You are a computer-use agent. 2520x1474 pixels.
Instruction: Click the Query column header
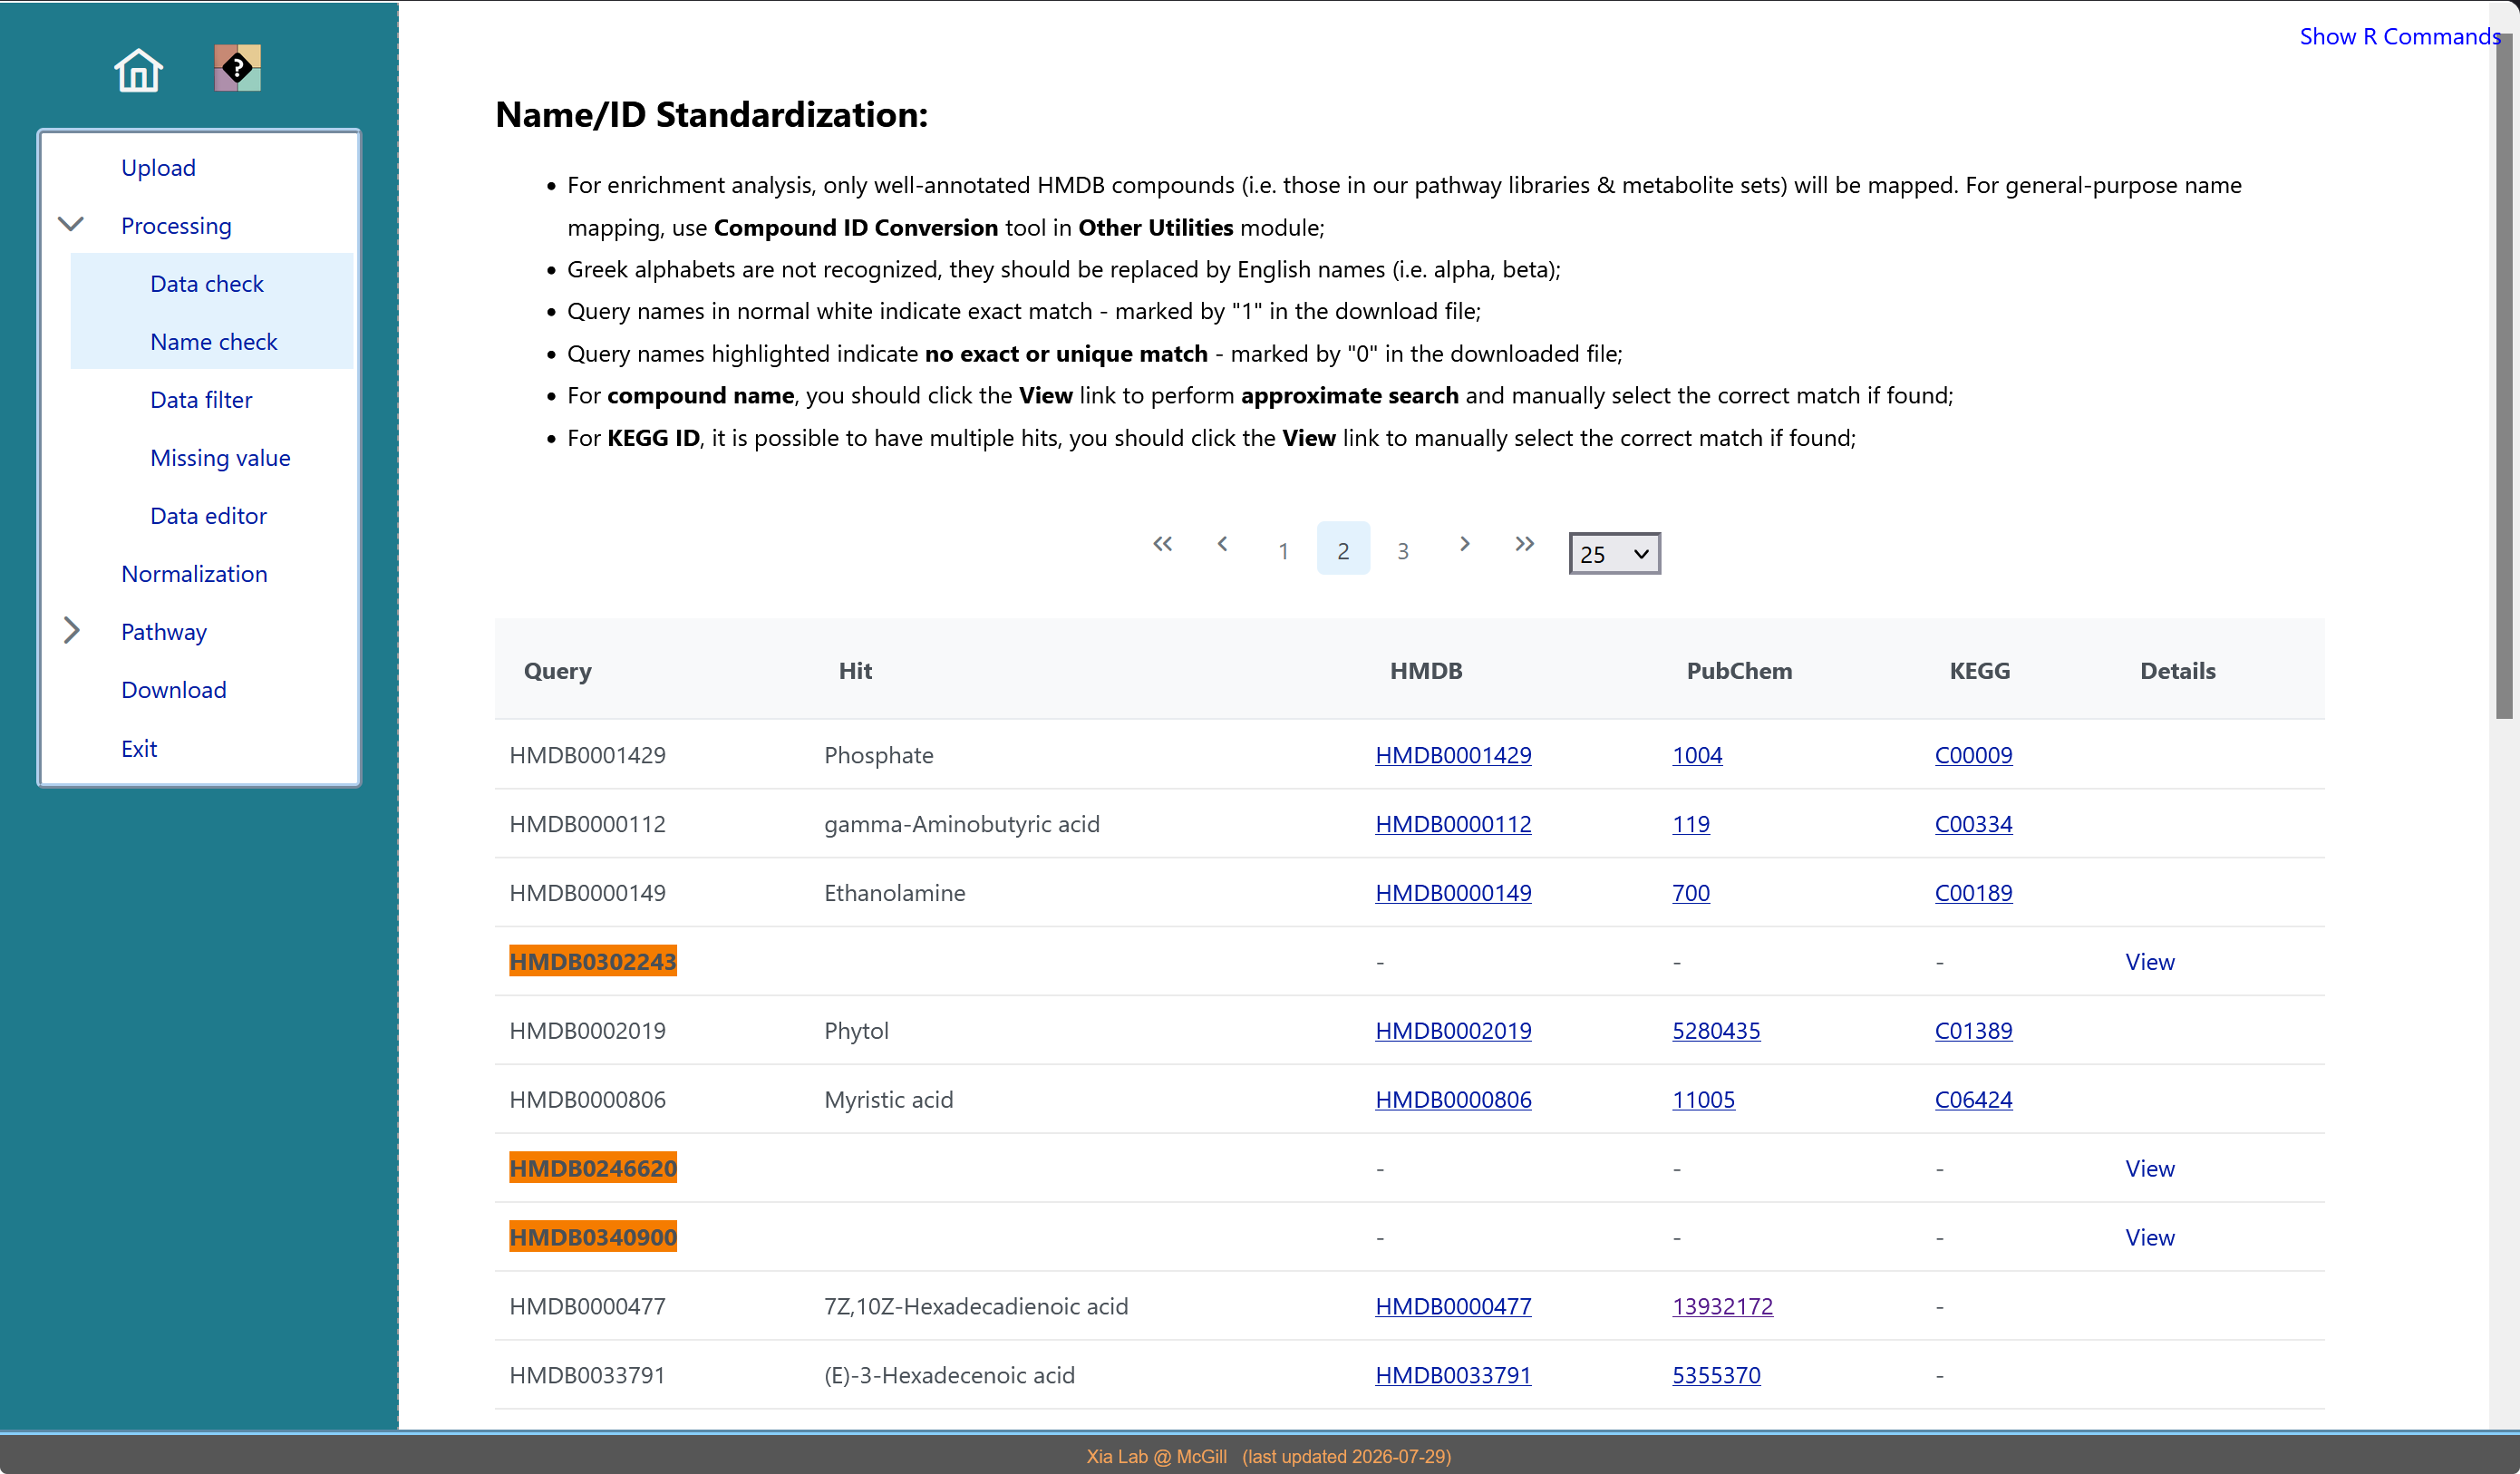558,671
